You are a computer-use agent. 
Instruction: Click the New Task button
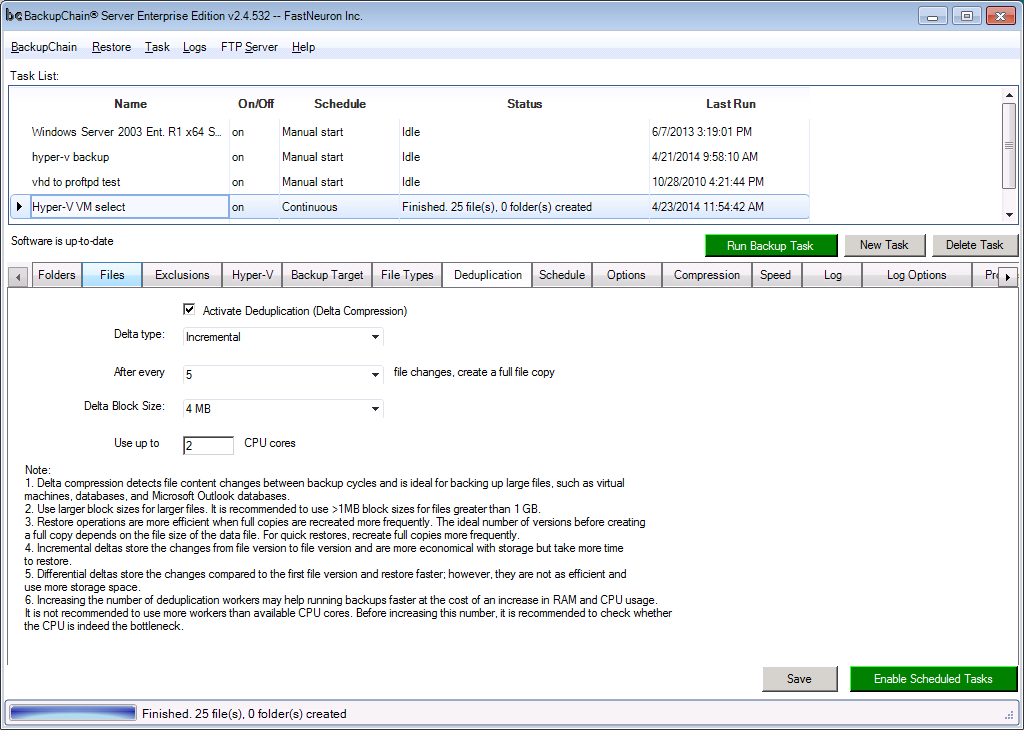tap(884, 245)
